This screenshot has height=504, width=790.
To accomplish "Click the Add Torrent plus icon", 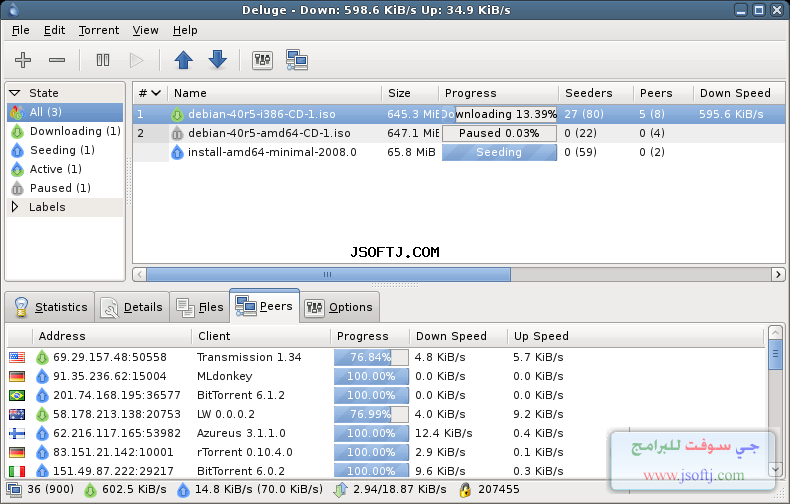I will 23,60.
